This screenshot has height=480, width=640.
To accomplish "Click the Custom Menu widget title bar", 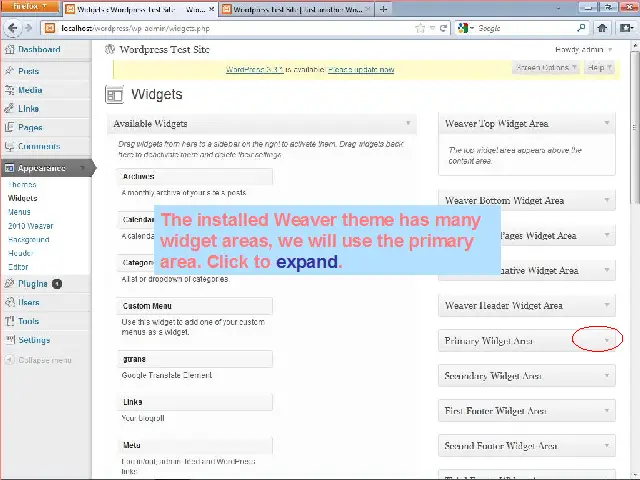I will click(195, 306).
